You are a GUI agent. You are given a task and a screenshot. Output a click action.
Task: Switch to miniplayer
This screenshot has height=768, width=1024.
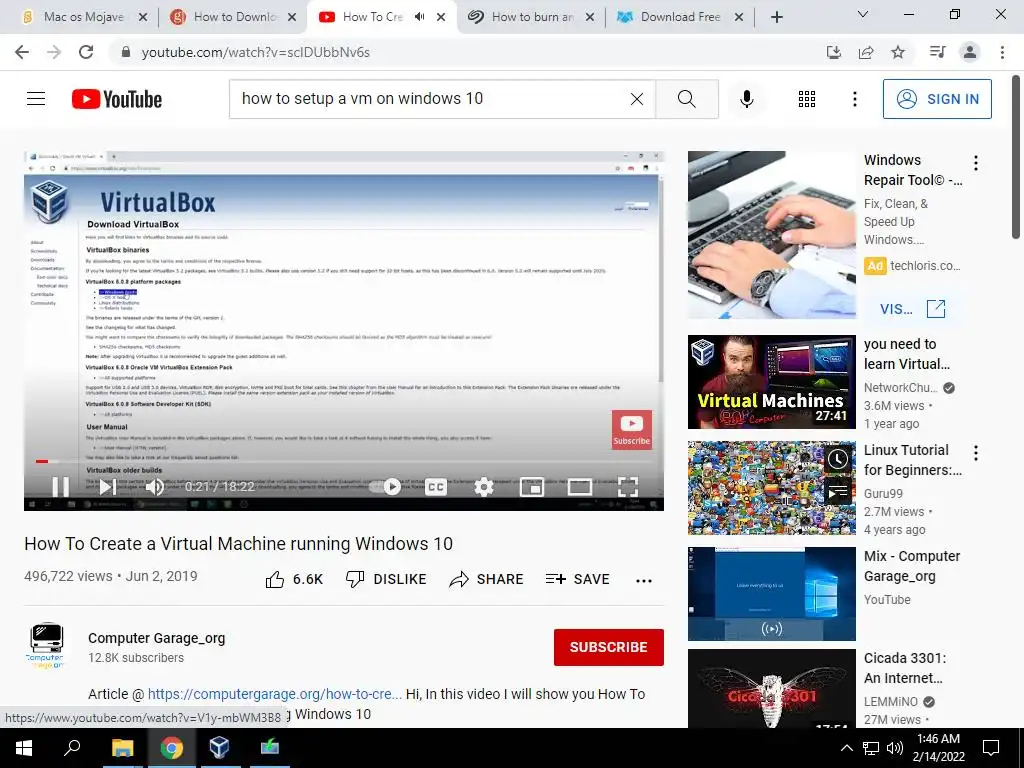532,487
